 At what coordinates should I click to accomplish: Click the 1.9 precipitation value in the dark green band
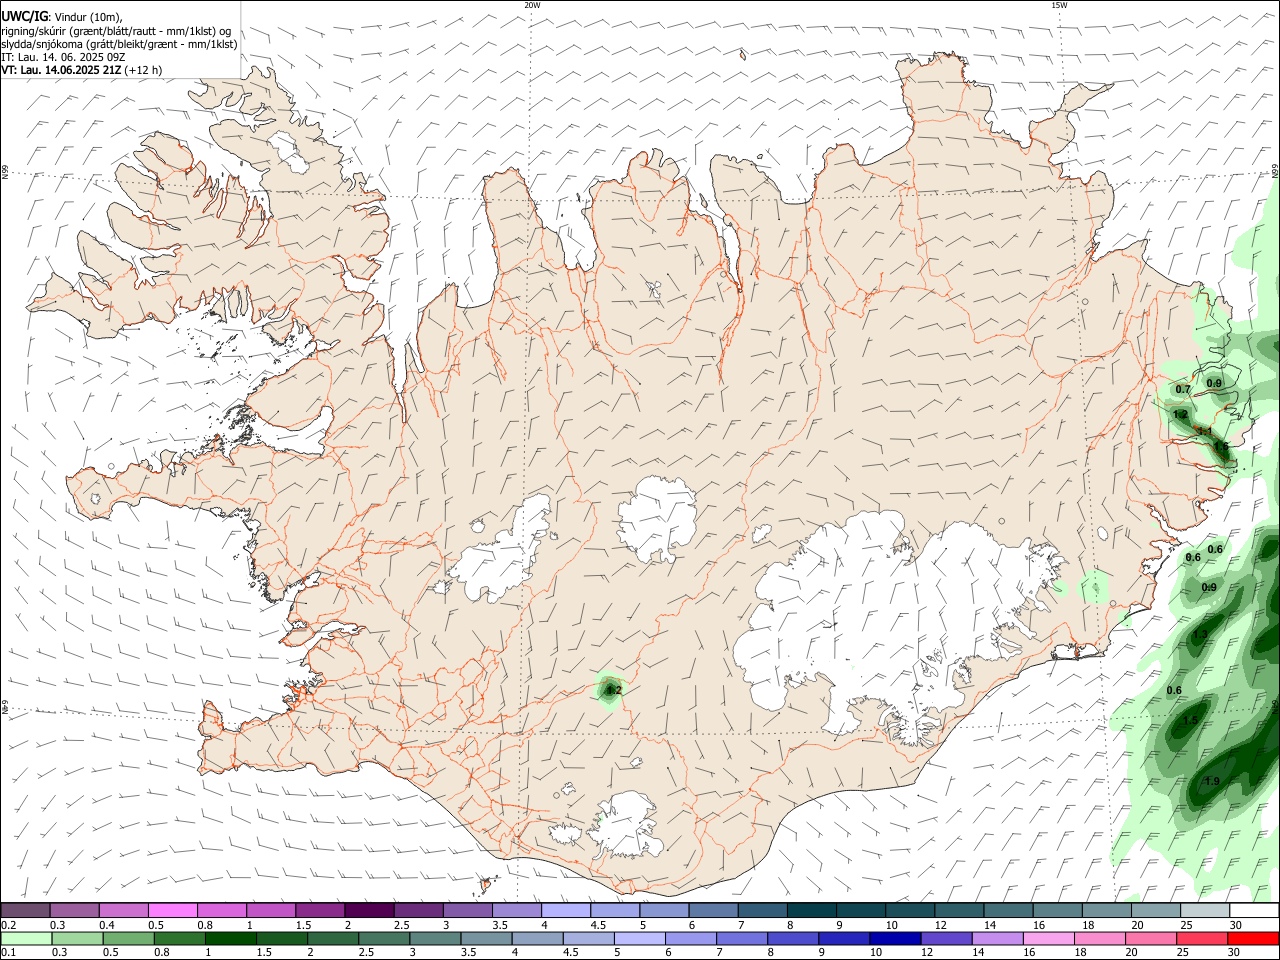[1212, 781]
